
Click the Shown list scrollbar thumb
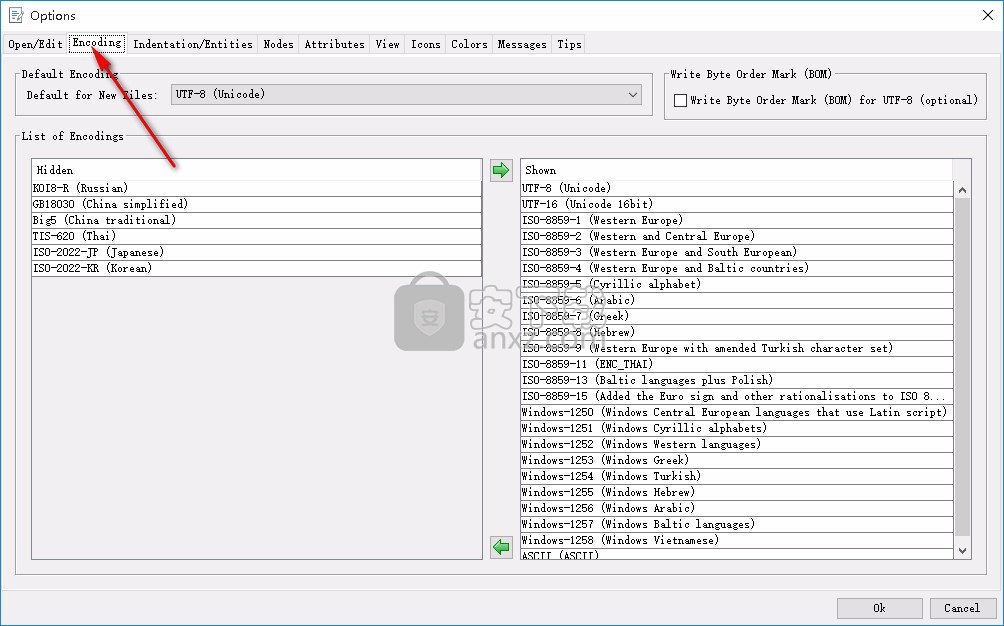tap(962, 366)
